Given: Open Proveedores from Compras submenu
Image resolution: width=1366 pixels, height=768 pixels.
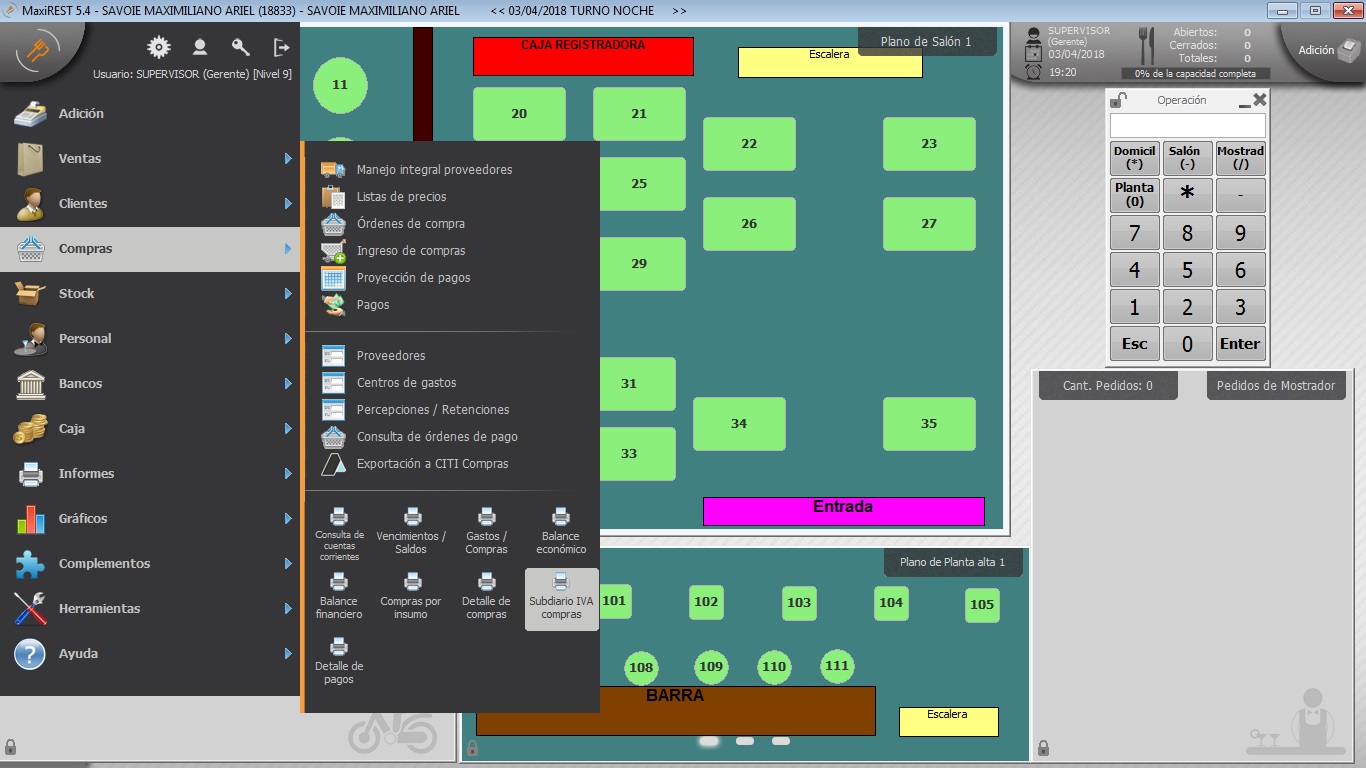Looking at the screenshot, I should pyautogui.click(x=391, y=356).
